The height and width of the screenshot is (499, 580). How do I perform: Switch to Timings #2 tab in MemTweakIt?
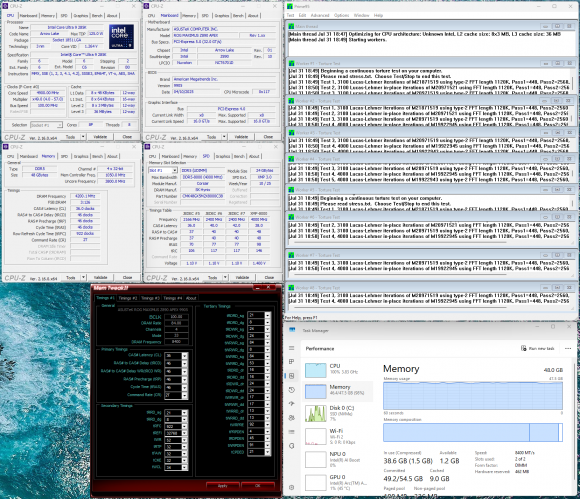pos(128,298)
